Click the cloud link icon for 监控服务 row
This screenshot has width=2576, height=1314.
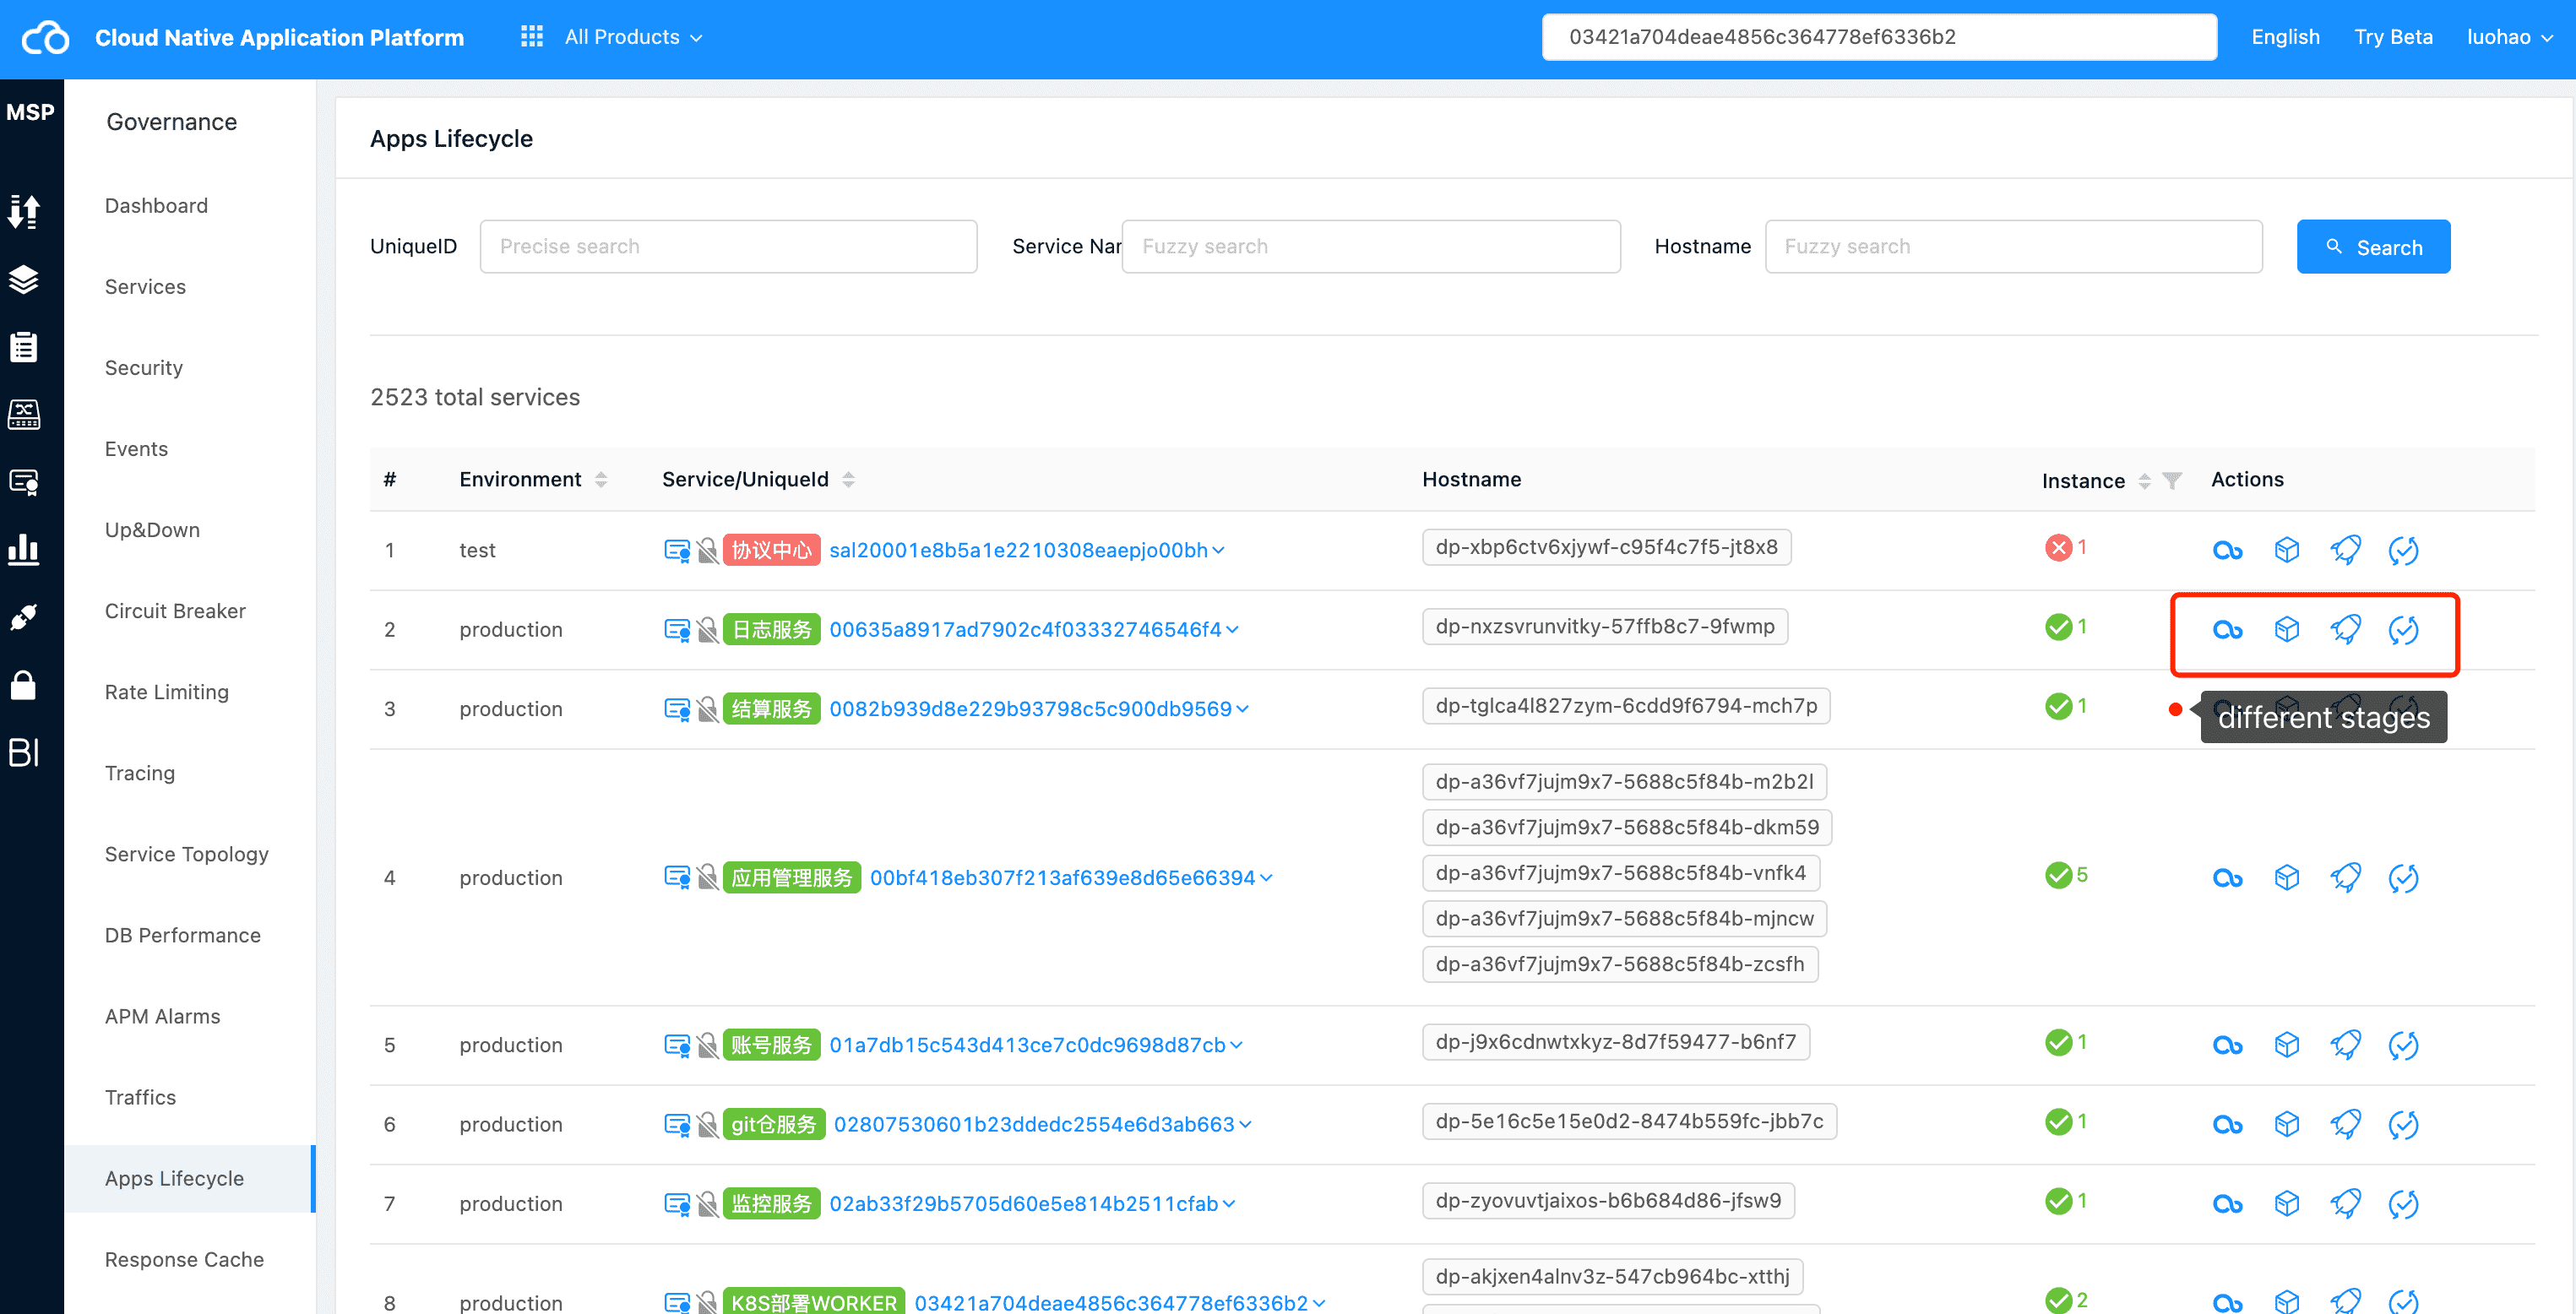tap(2227, 1203)
